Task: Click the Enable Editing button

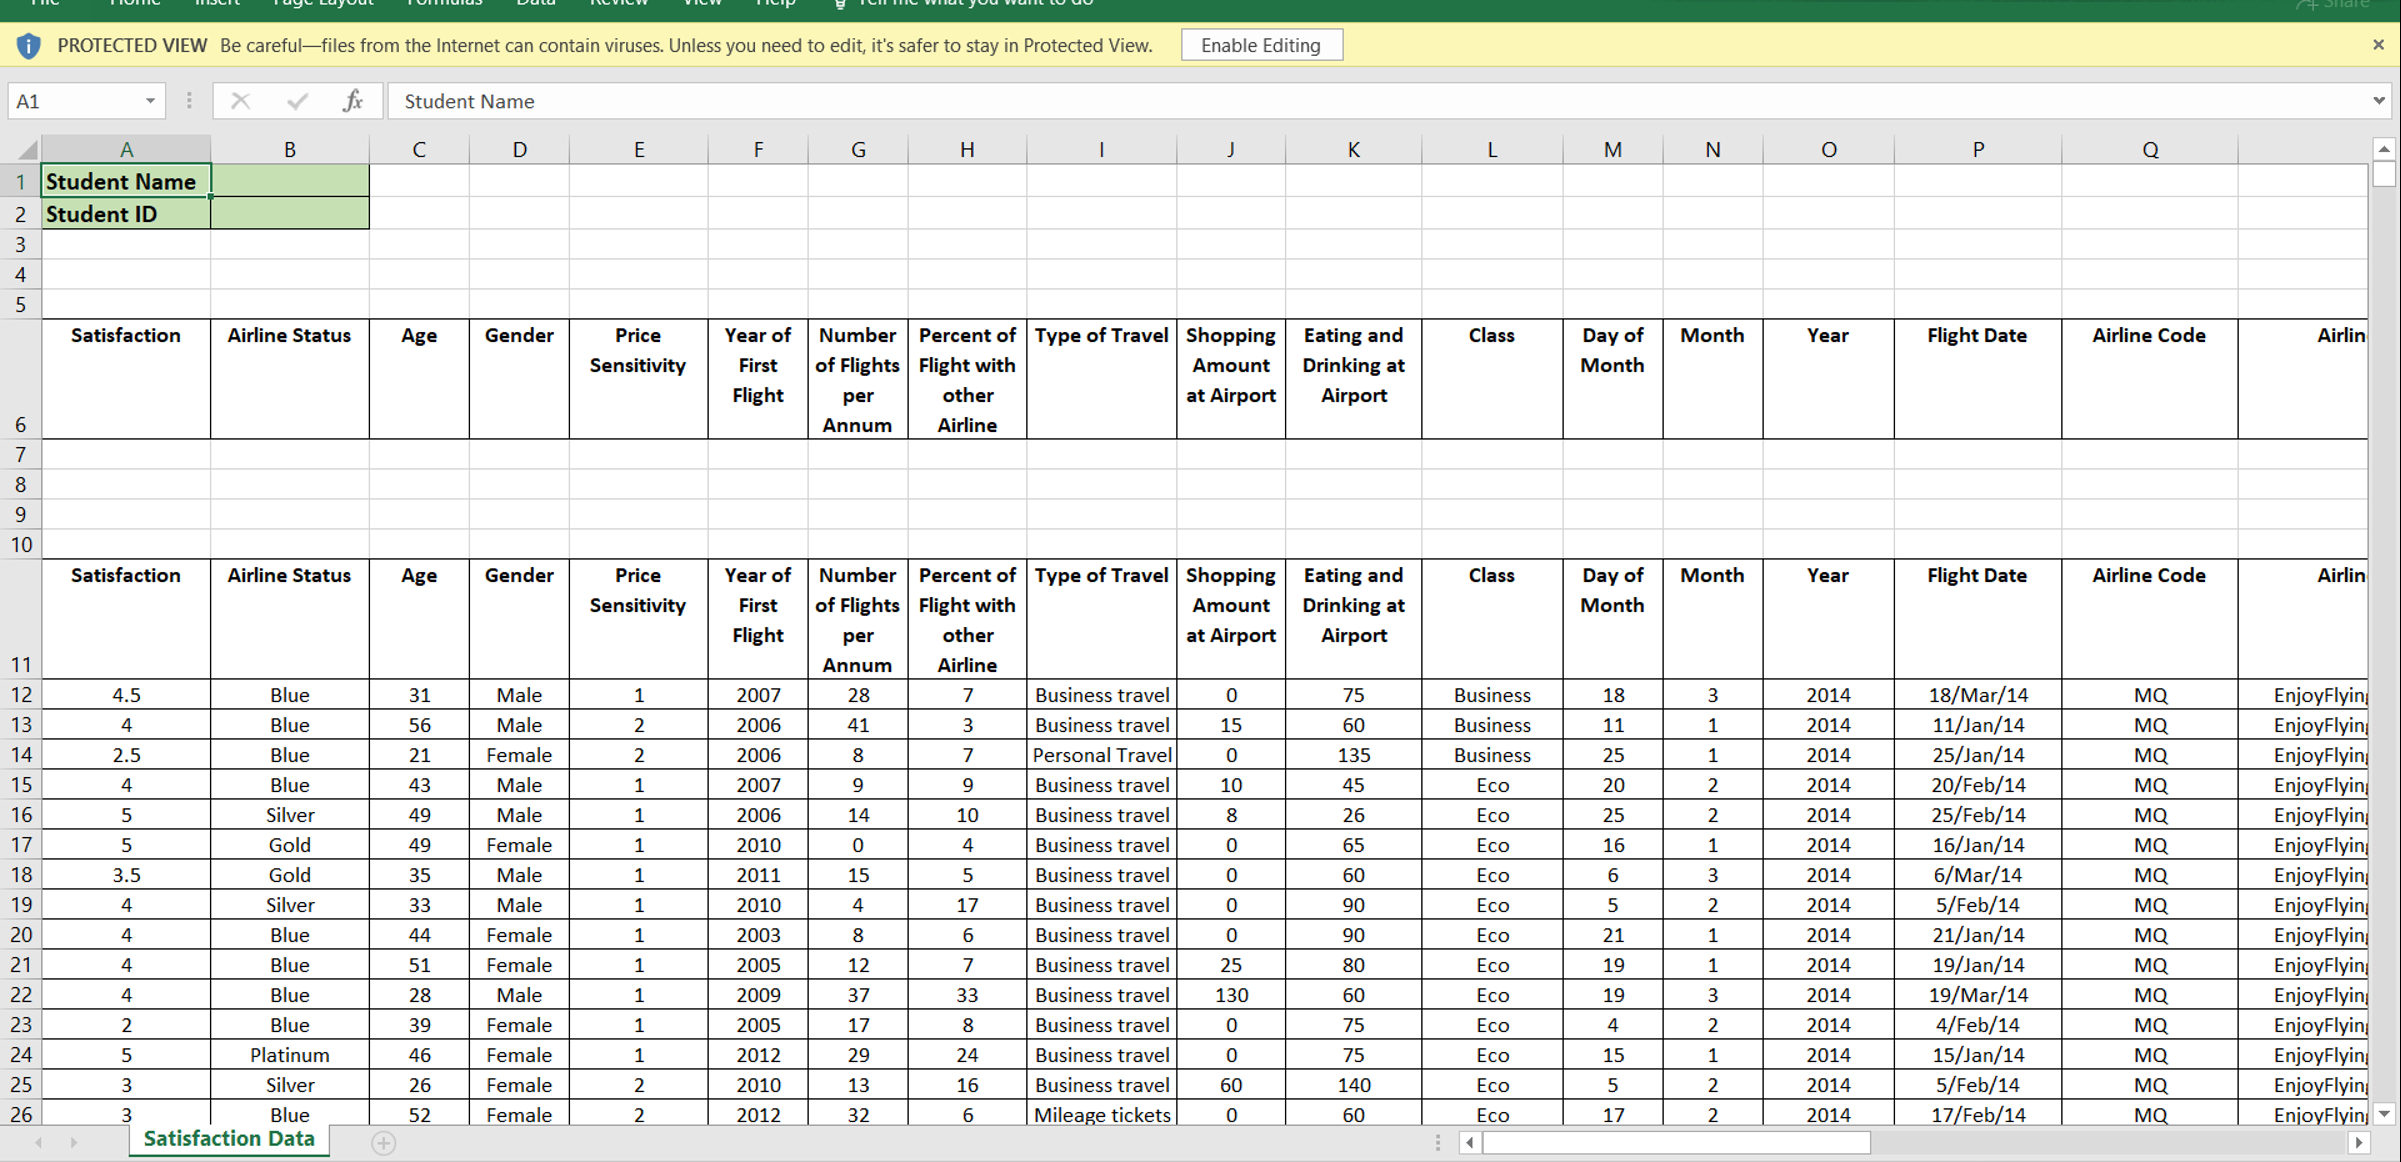Action: (x=1261, y=45)
